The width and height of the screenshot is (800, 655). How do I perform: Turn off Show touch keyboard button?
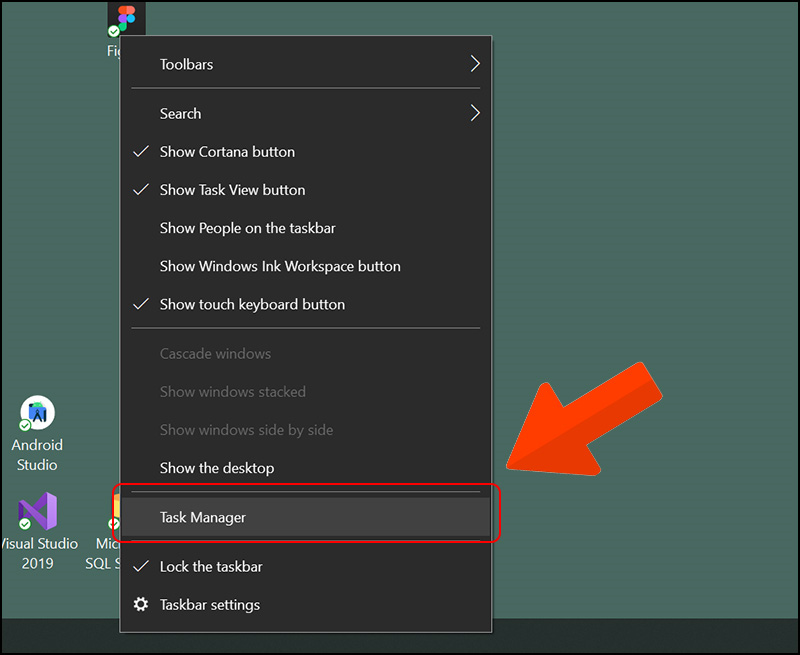252,304
